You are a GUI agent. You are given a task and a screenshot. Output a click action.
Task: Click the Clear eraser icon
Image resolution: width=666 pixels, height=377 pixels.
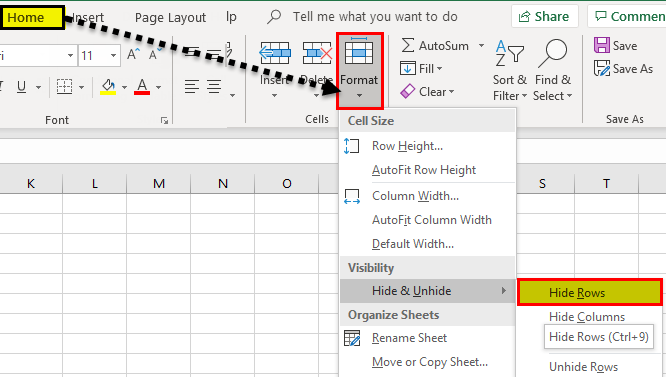[408, 91]
